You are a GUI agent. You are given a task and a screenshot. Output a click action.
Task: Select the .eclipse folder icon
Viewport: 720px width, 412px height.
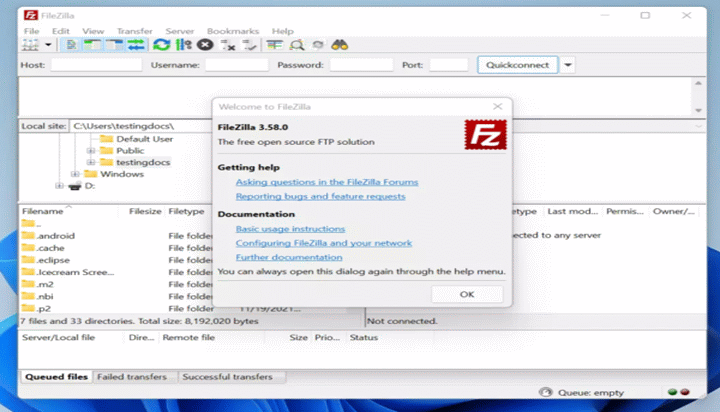(28, 260)
